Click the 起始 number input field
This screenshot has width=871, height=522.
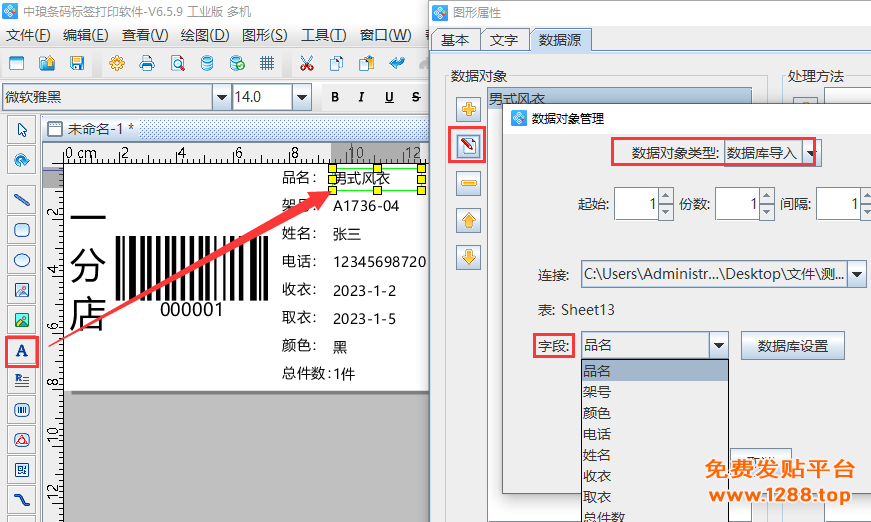point(637,204)
